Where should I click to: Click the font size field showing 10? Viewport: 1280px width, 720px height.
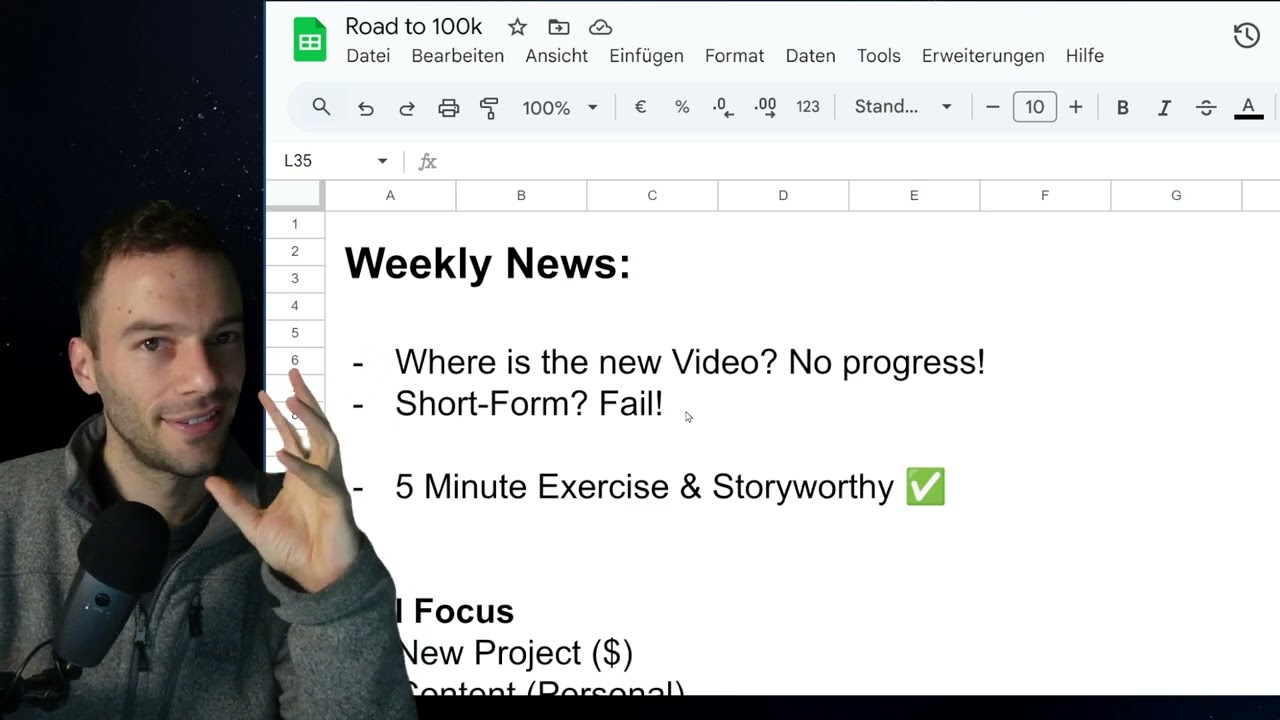(x=1034, y=107)
